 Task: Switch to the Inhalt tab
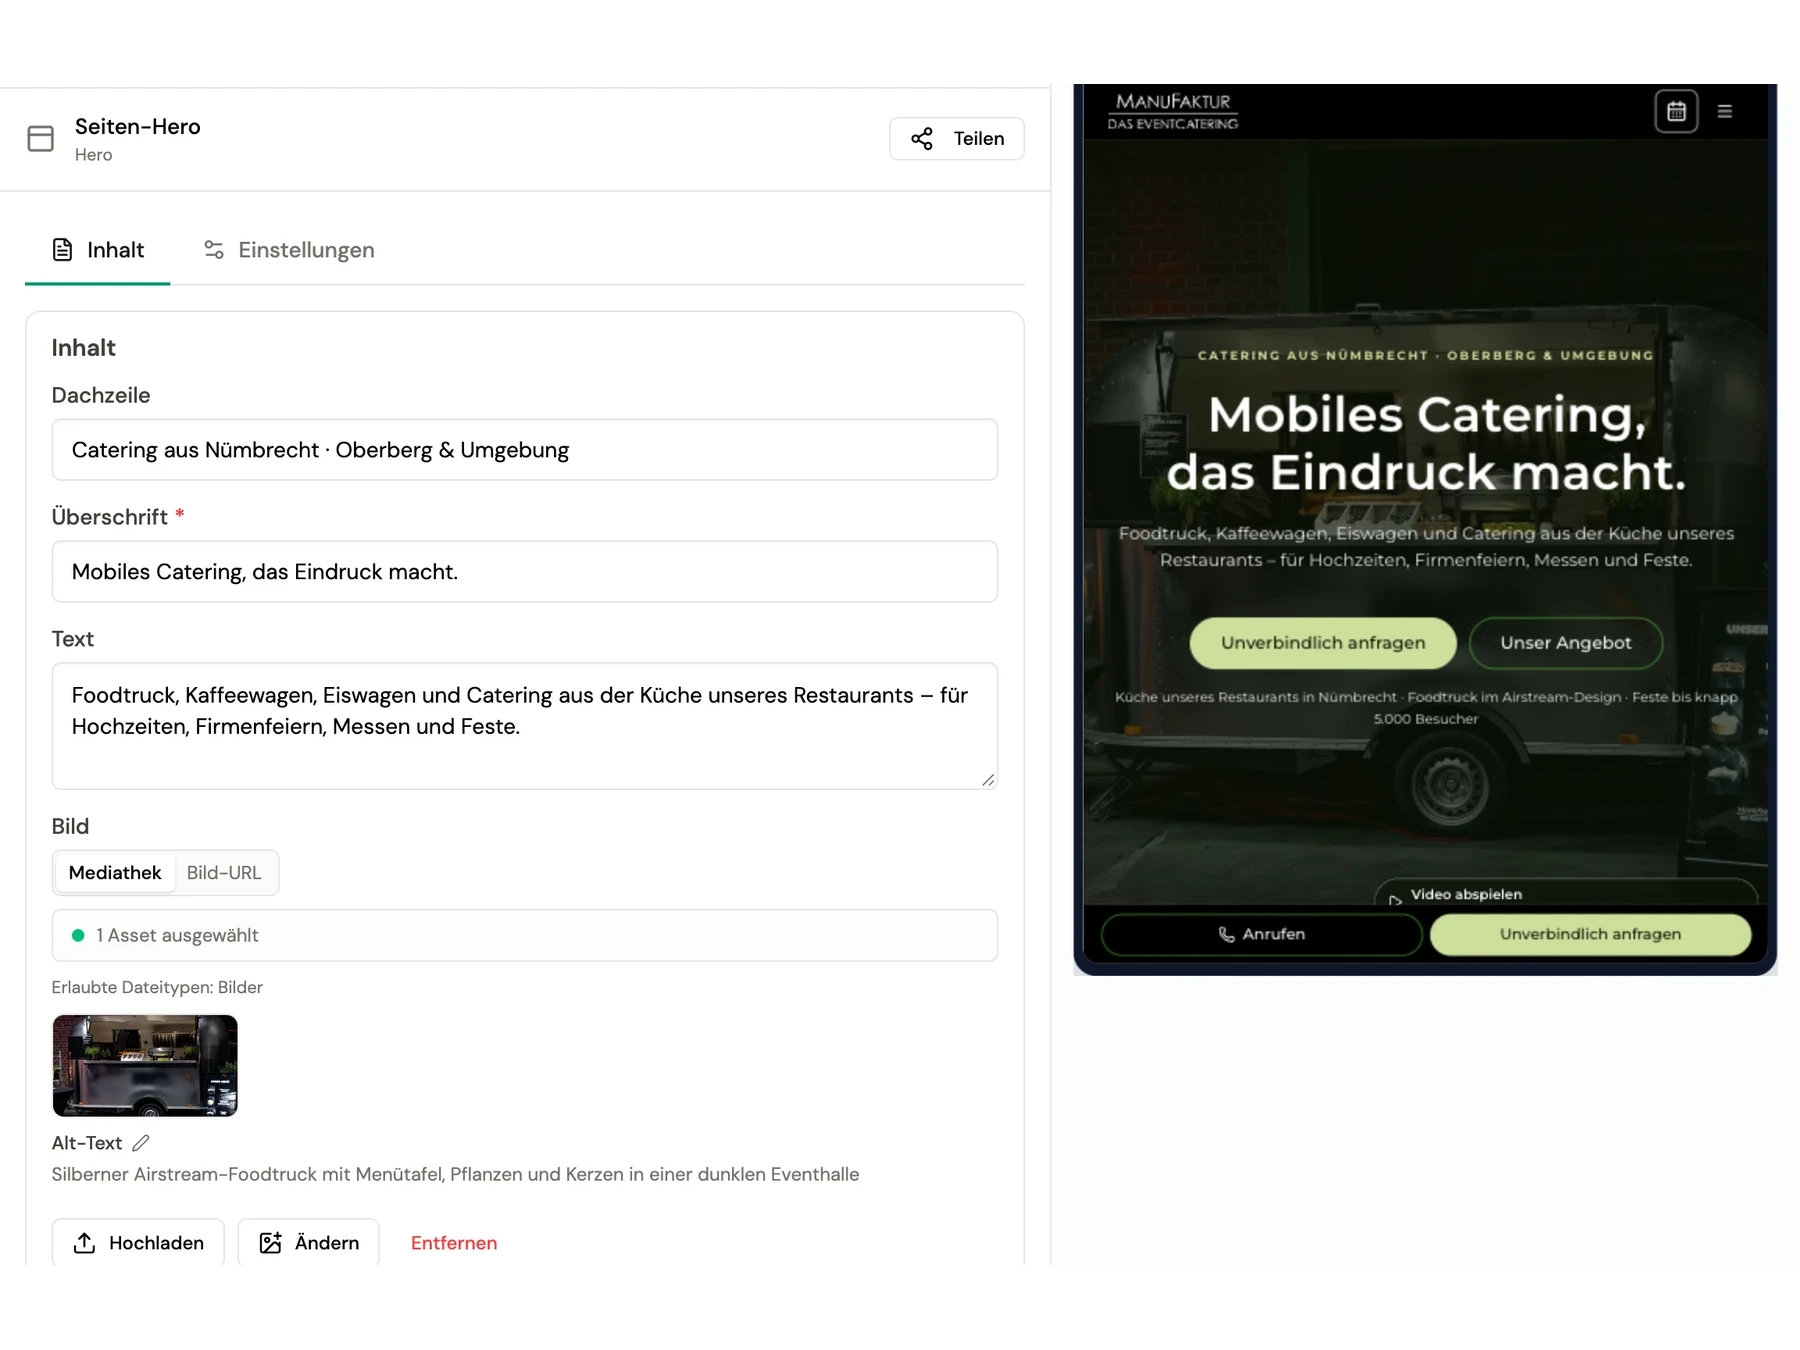pyautogui.click(x=98, y=250)
